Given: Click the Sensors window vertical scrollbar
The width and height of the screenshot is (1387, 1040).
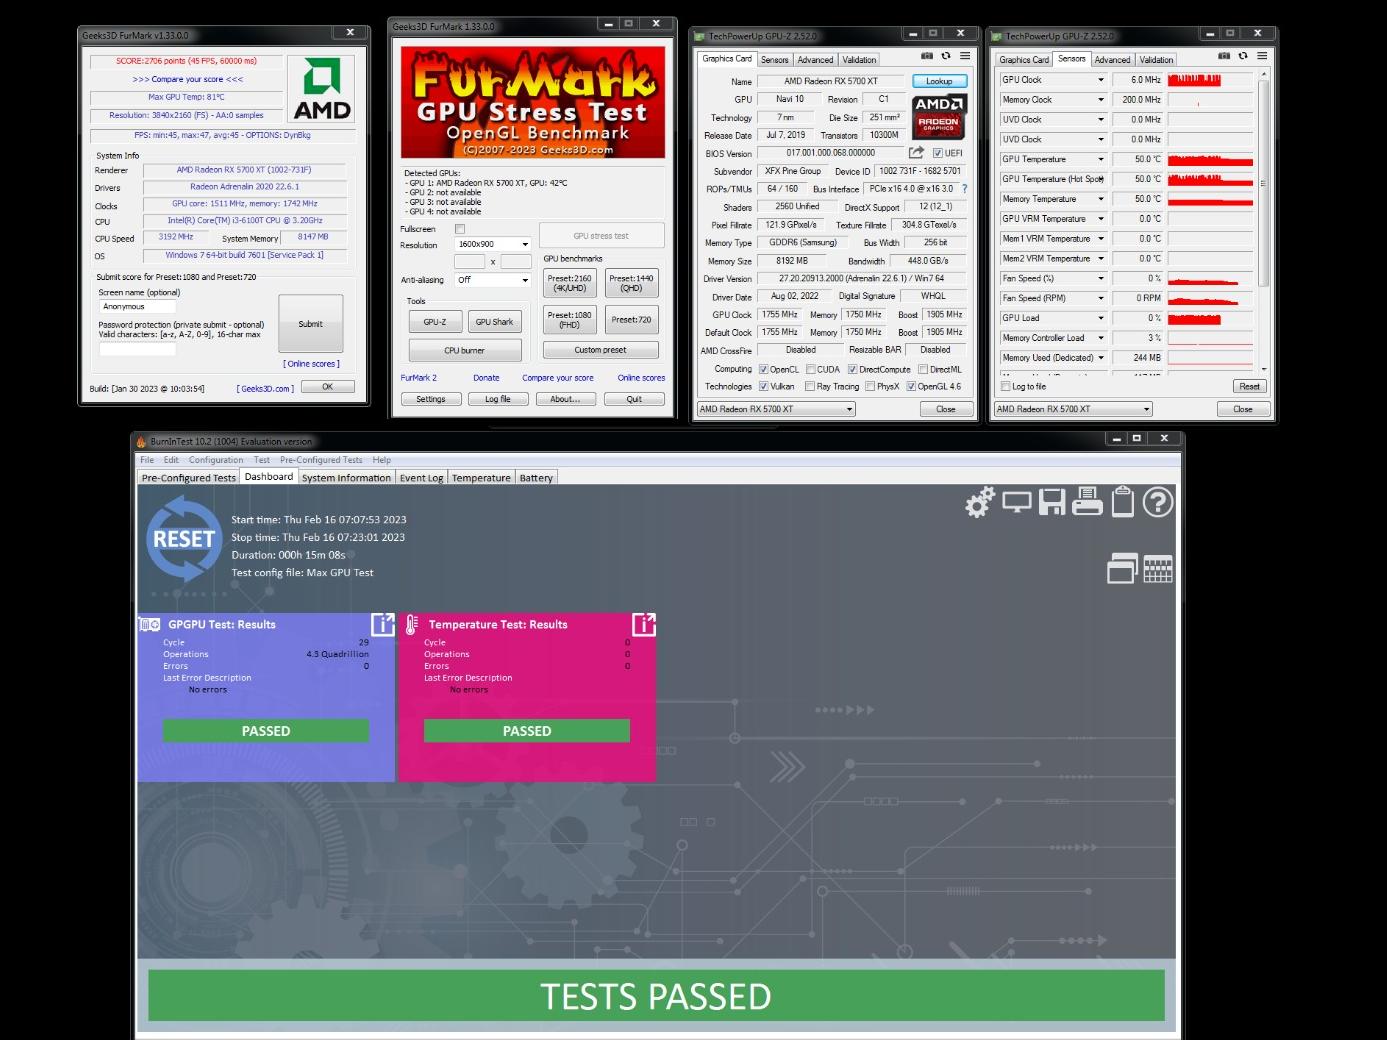Looking at the screenshot, I should [x=1264, y=220].
